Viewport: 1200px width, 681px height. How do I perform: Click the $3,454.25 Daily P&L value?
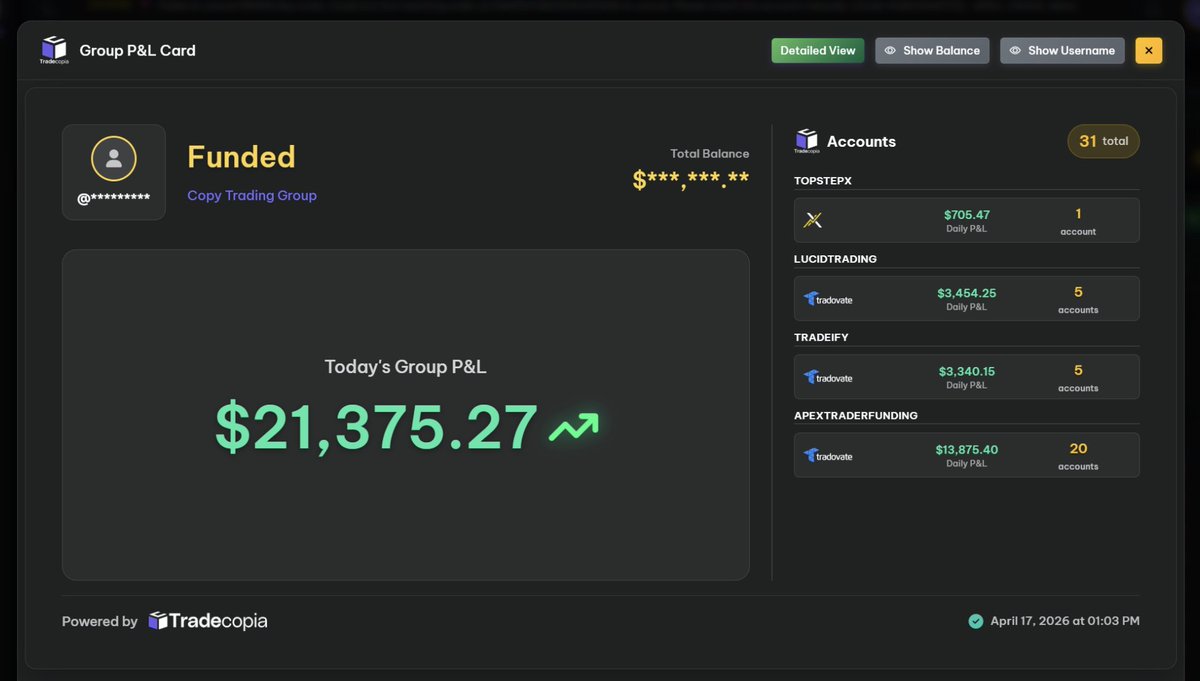click(966, 293)
